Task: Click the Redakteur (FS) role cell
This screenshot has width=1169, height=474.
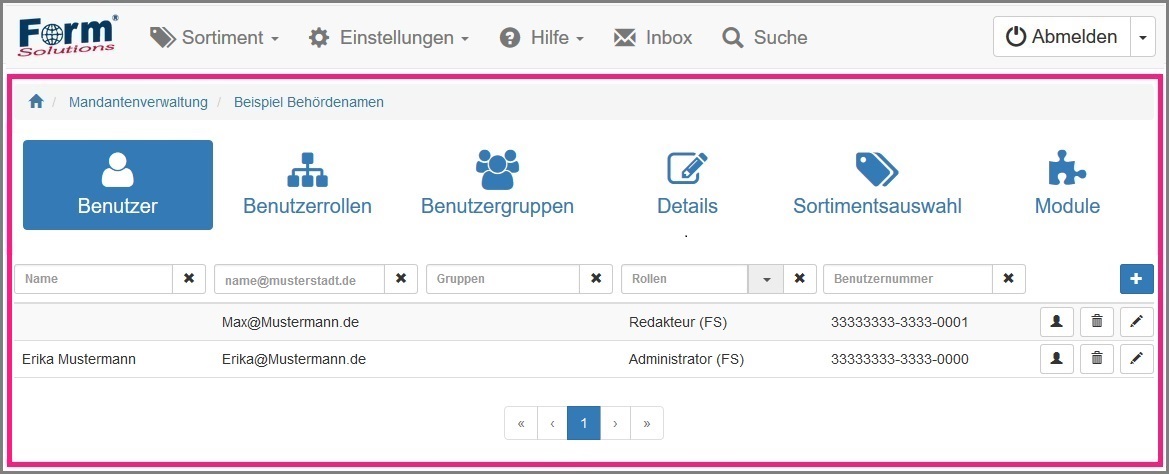Action: tap(678, 322)
